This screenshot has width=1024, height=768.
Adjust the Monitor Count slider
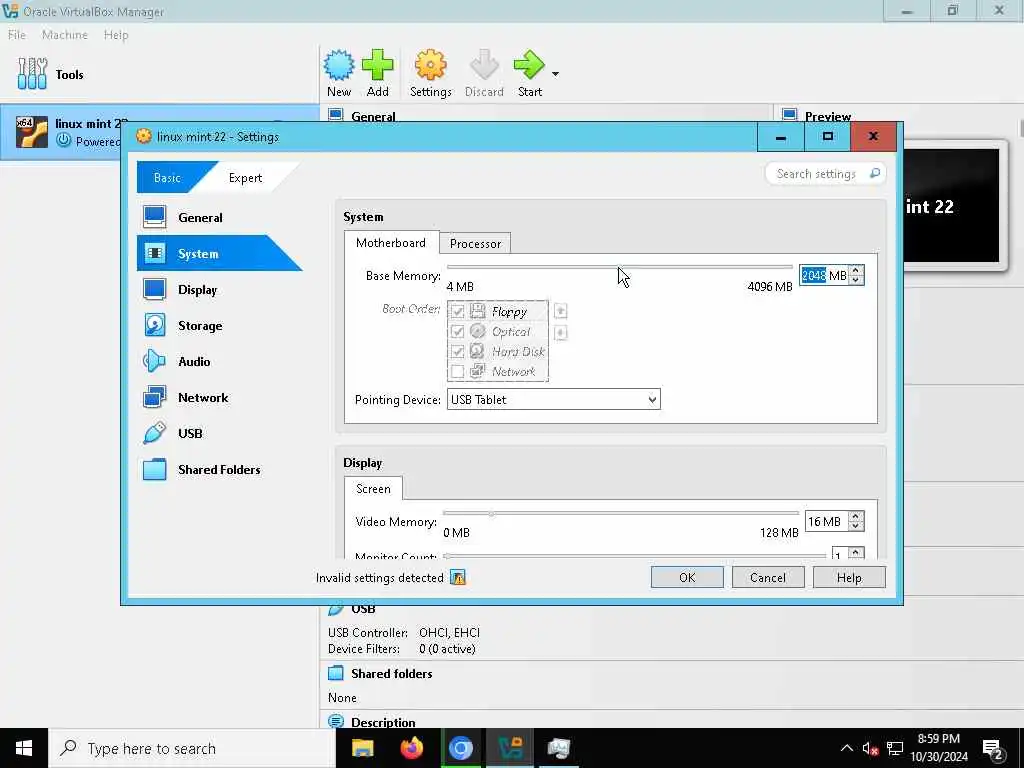(635, 556)
